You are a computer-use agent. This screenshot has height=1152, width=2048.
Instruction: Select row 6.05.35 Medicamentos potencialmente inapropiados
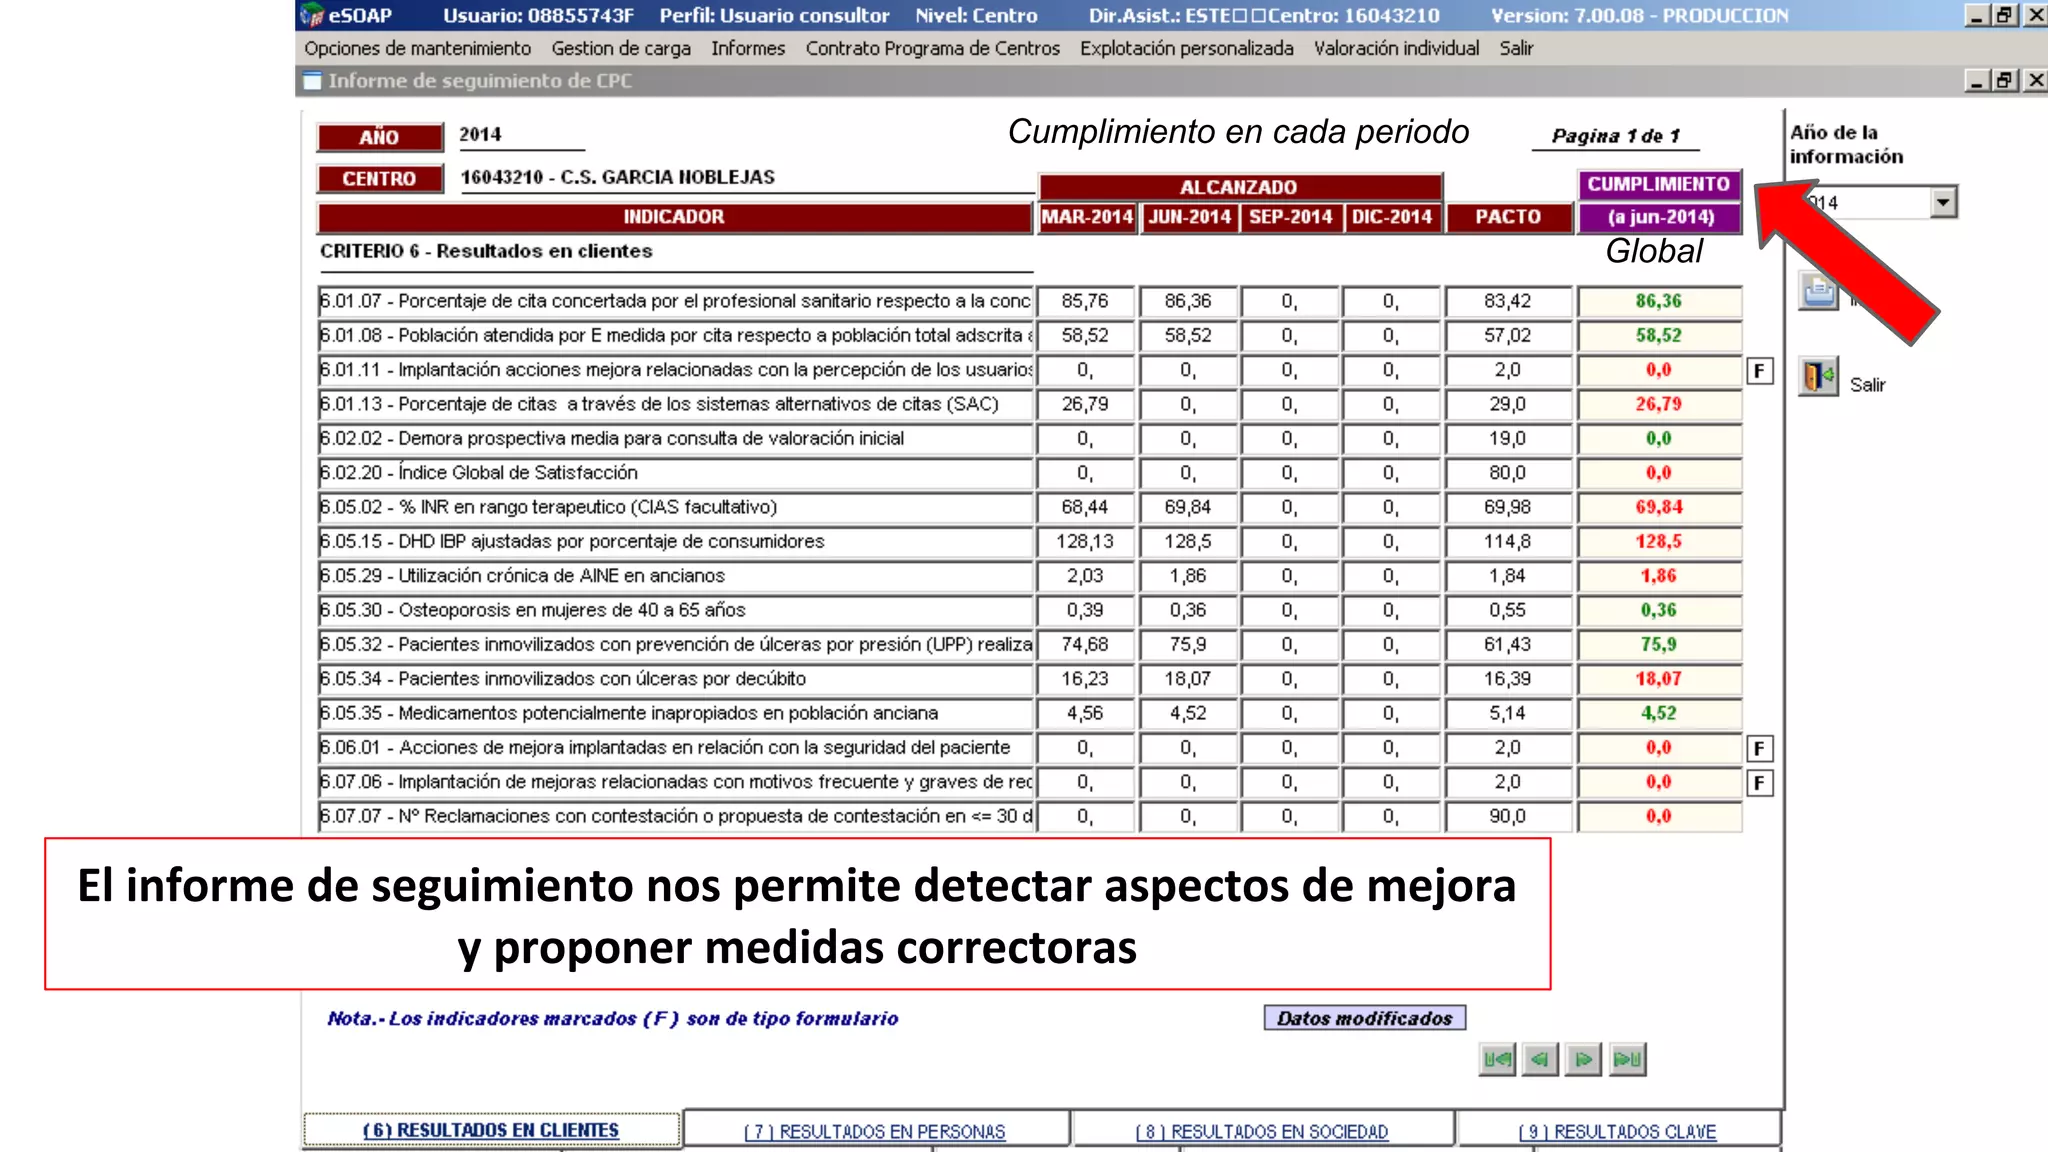click(x=675, y=713)
